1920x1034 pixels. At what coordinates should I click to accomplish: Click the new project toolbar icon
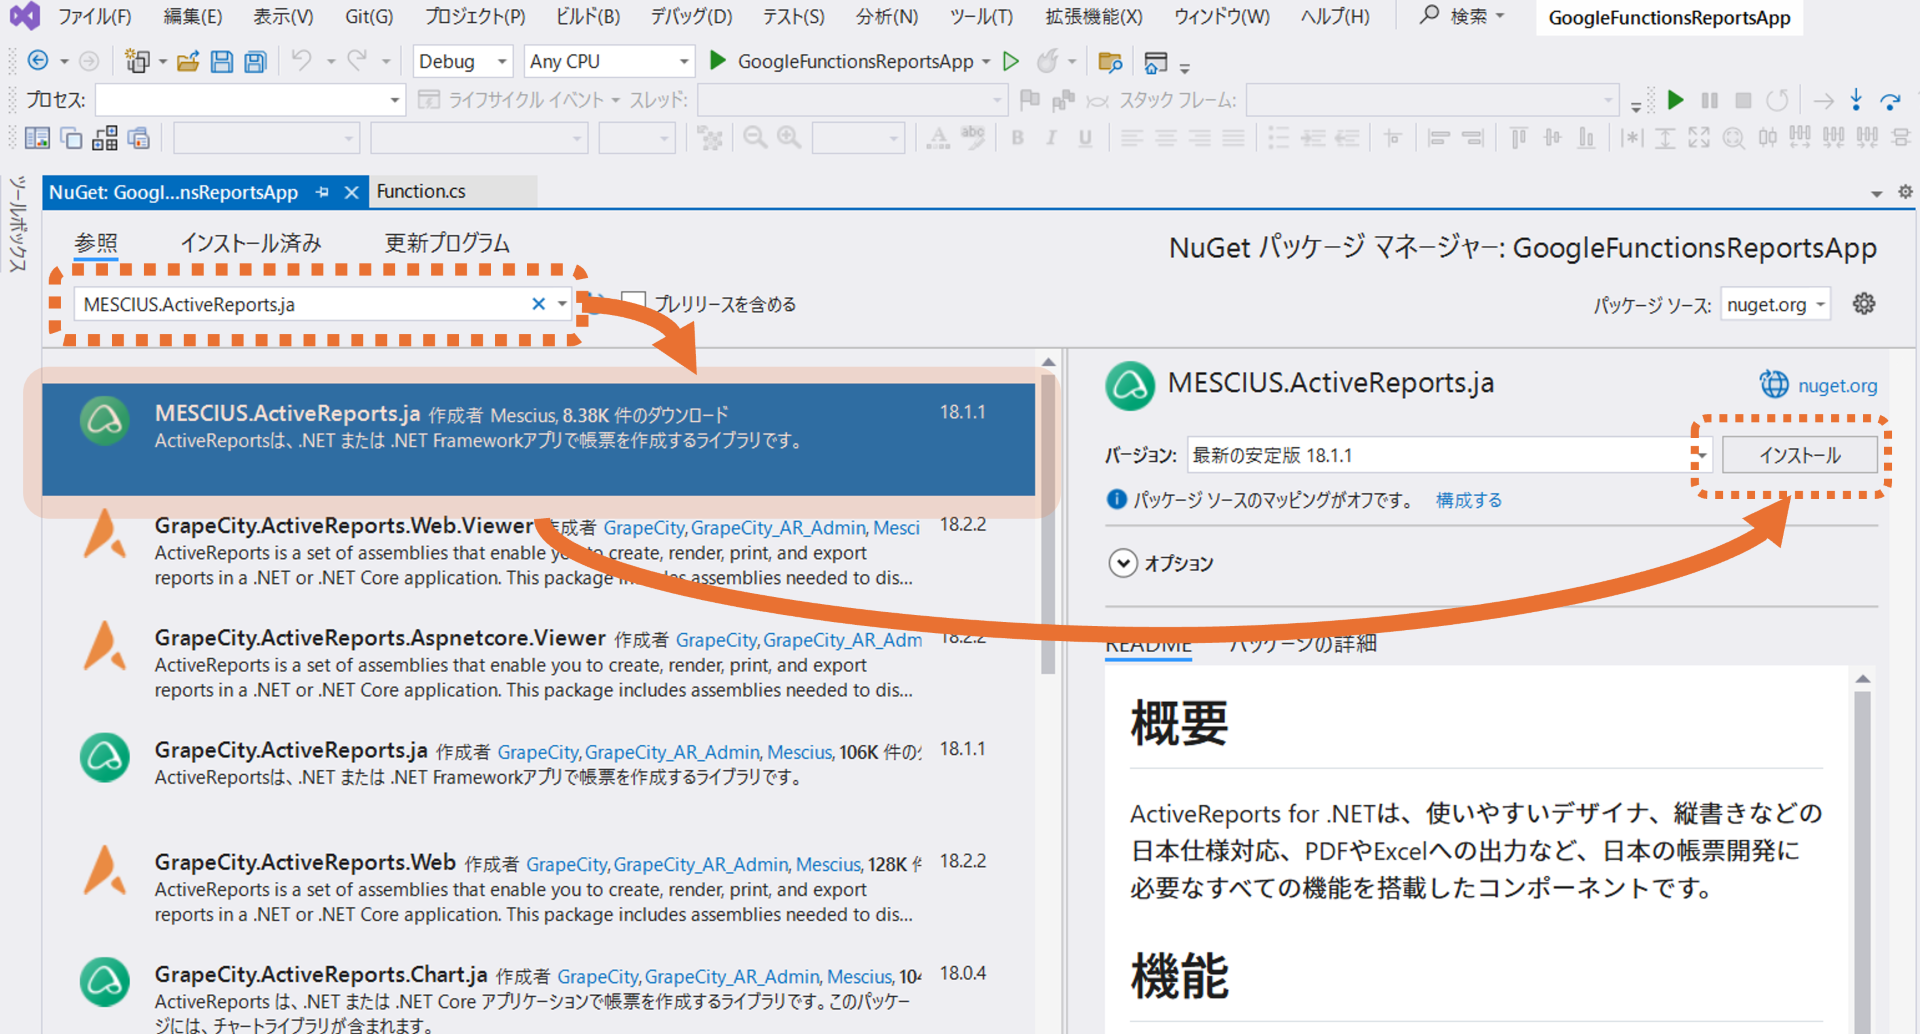point(137,61)
